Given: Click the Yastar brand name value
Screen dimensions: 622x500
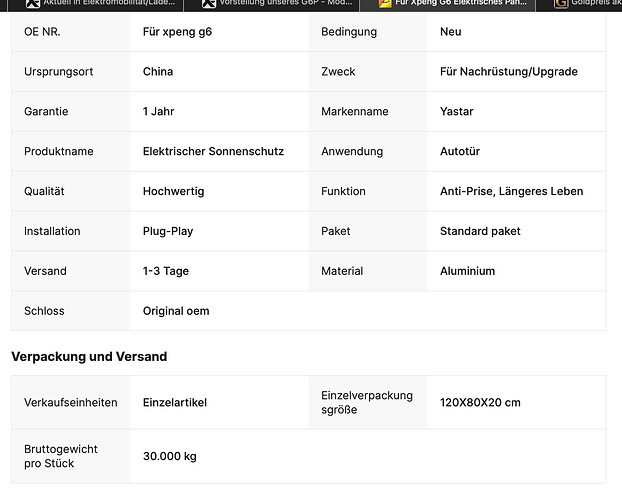Looking at the screenshot, I should (457, 112).
